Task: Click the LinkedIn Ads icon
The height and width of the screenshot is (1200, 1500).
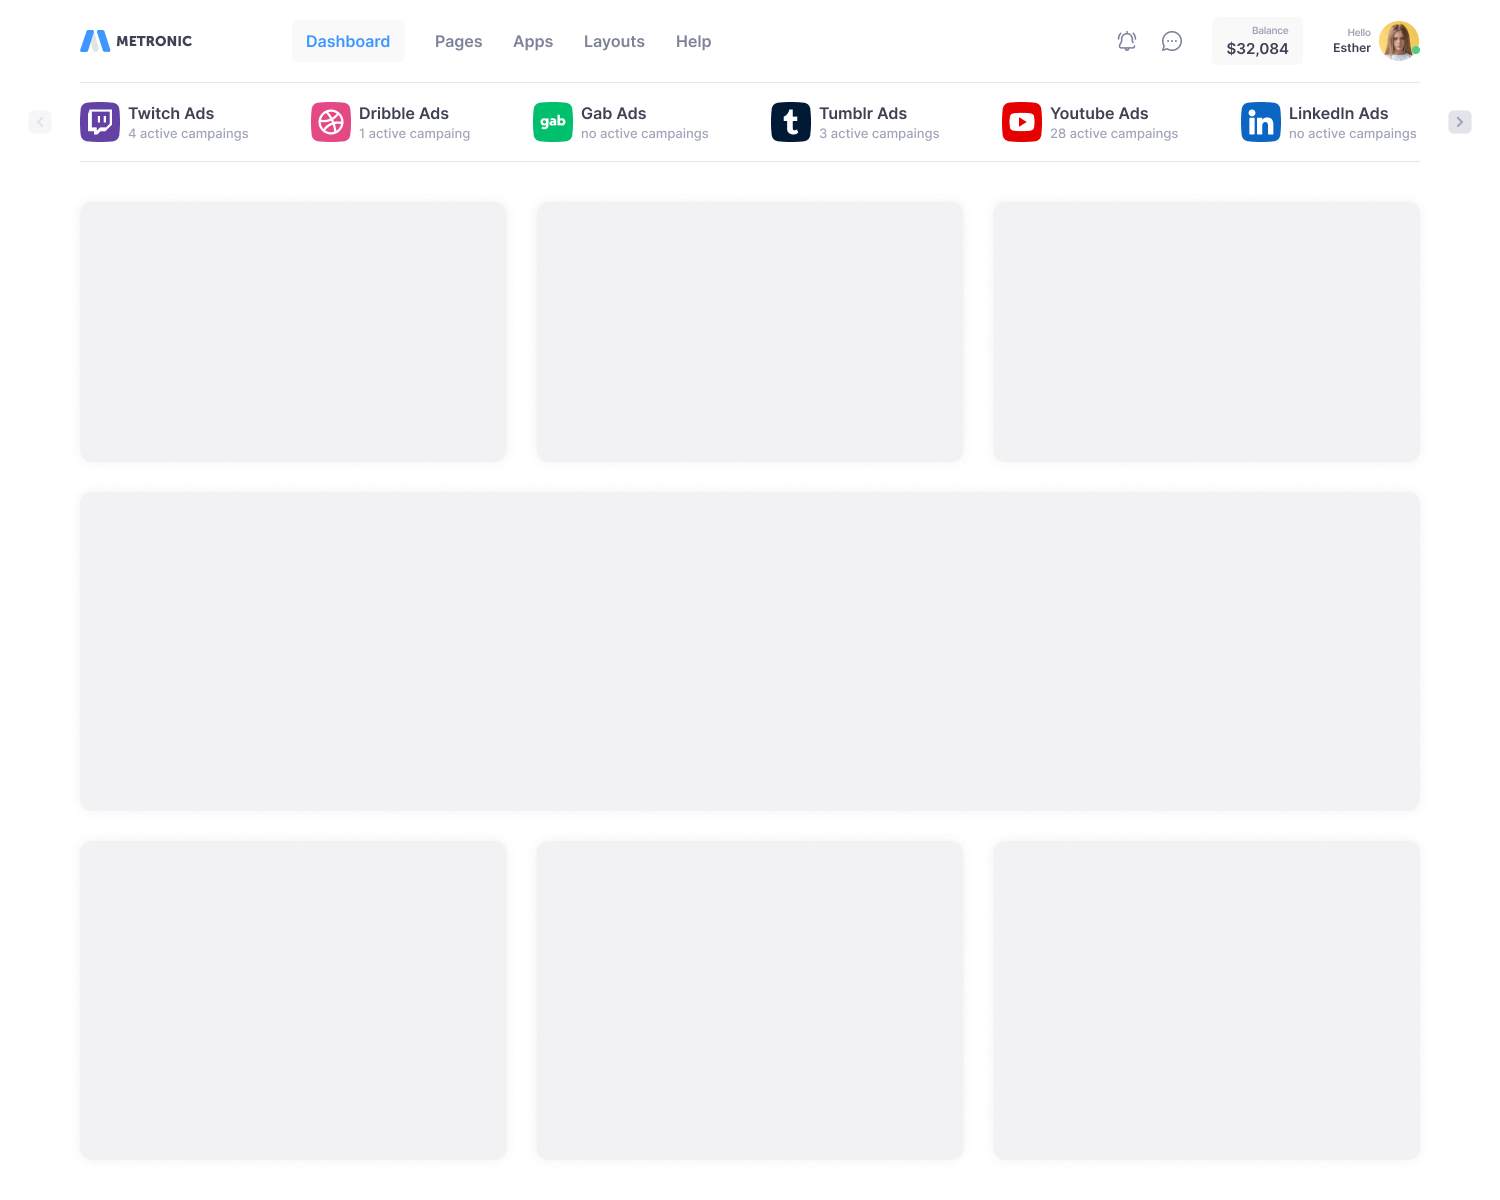Action: 1261,122
